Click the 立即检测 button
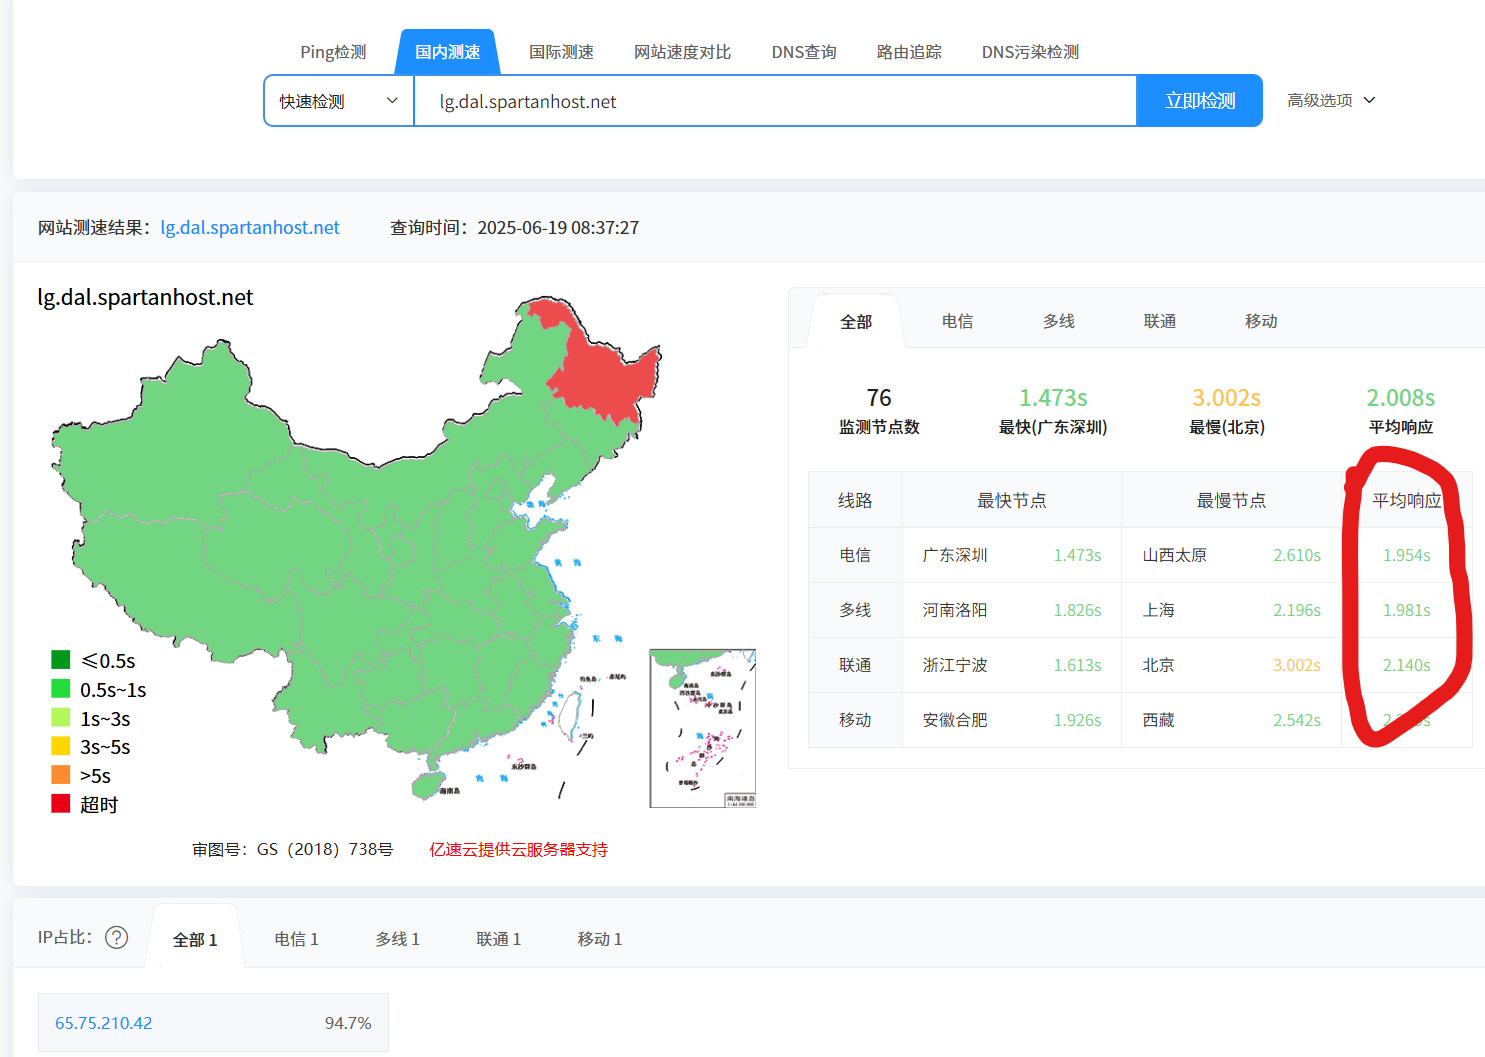Image resolution: width=1485 pixels, height=1057 pixels. click(x=1200, y=101)
